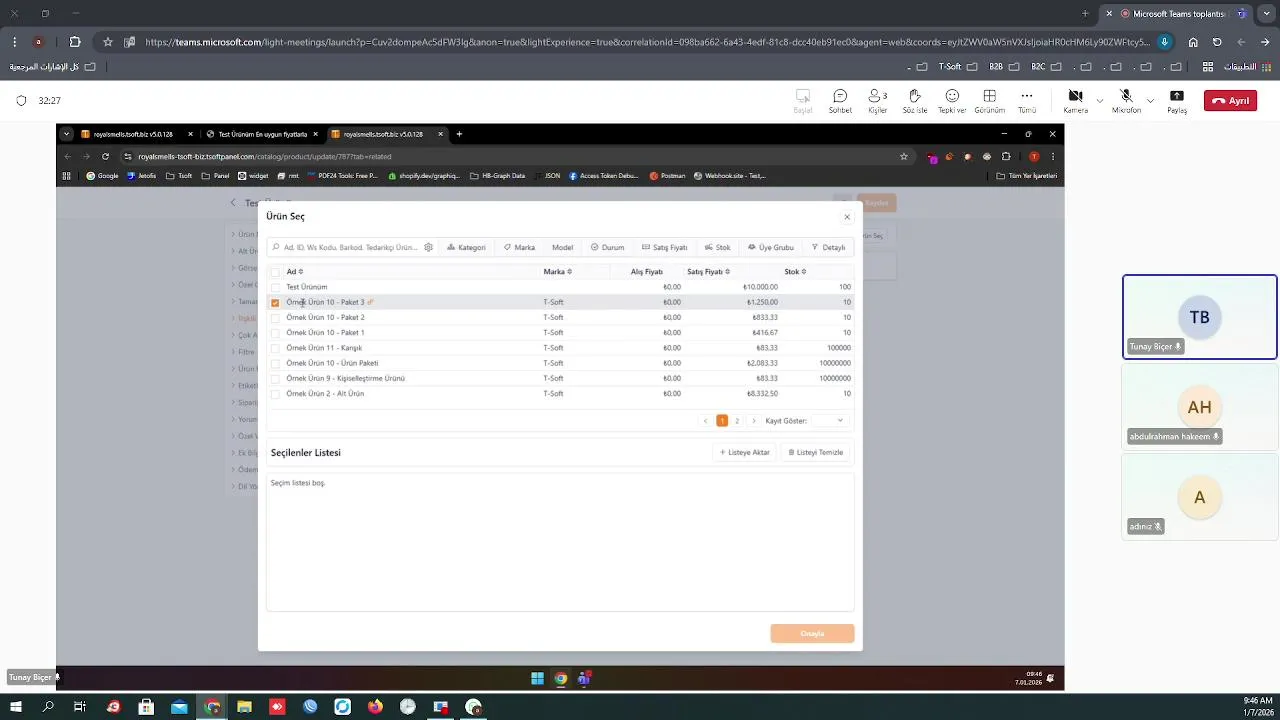Open the JSON bookmark
Viewport: 1280px width, 720px height.
[547, 176]
